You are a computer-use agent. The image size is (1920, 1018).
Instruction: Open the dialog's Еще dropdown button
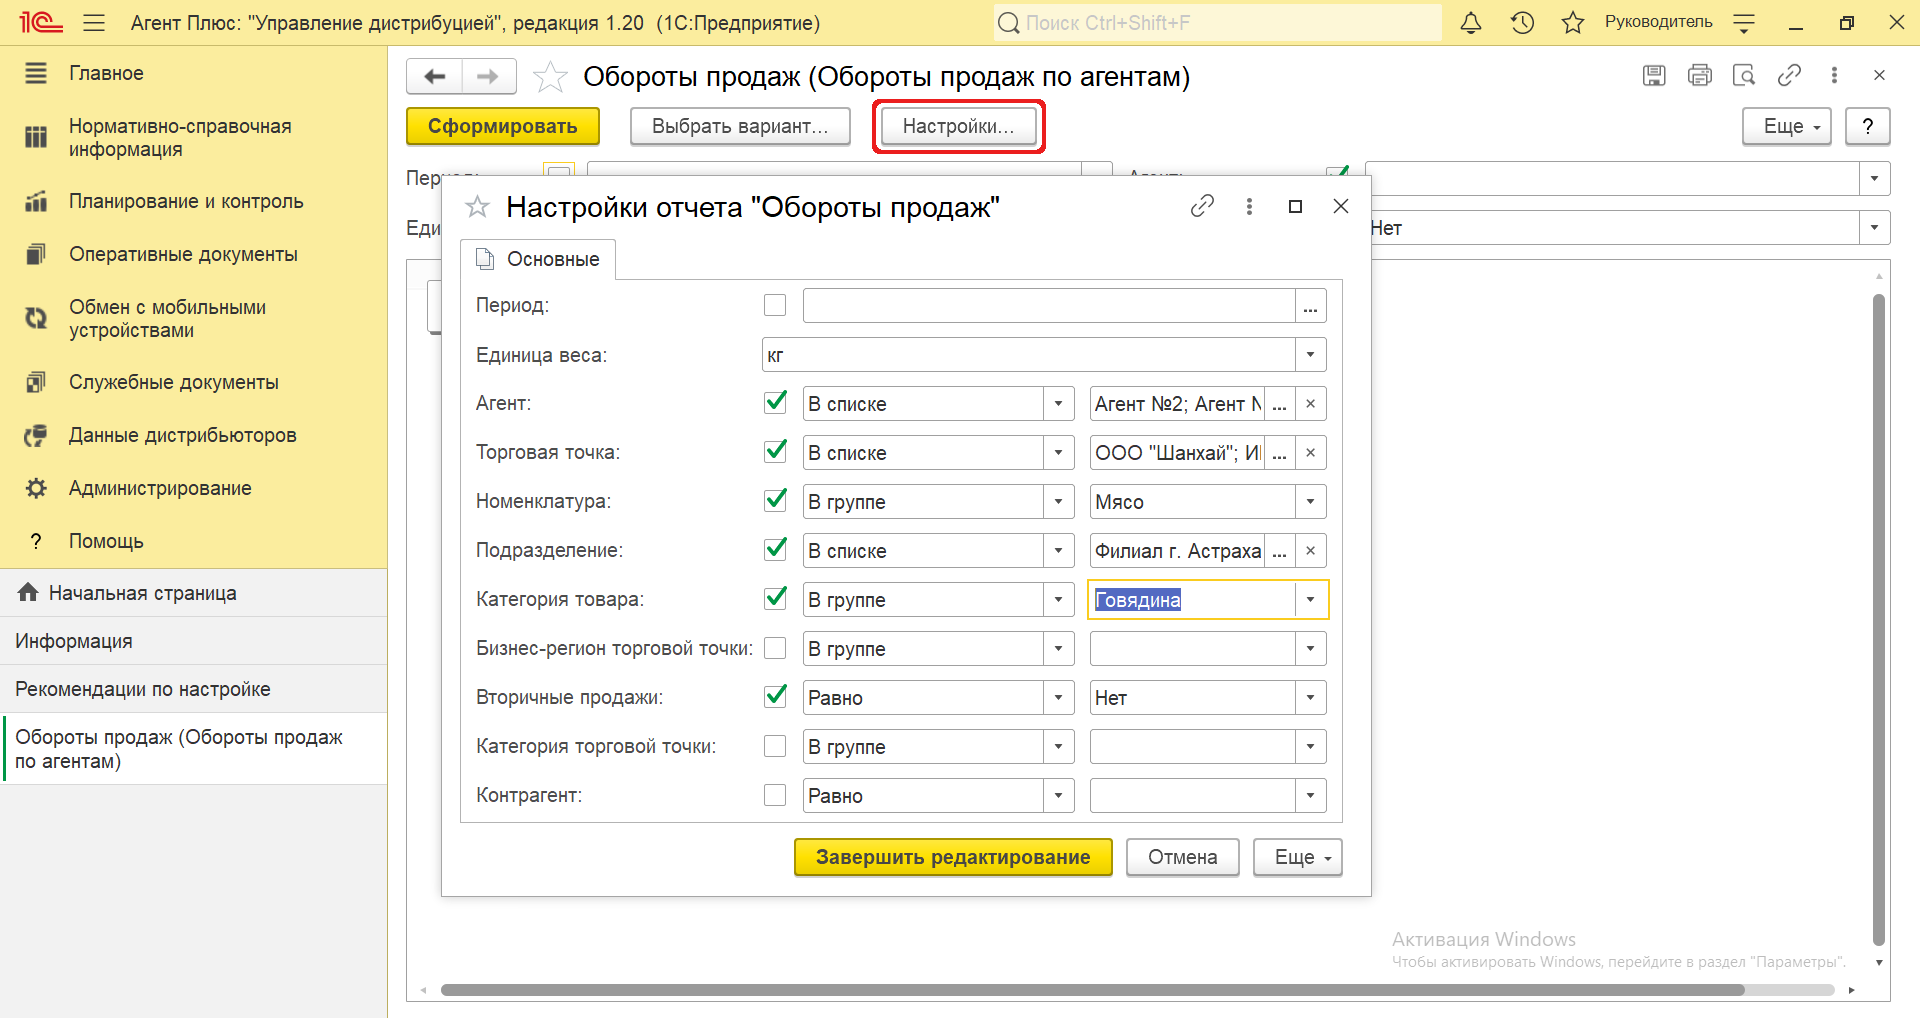[x=1297, y=857]
